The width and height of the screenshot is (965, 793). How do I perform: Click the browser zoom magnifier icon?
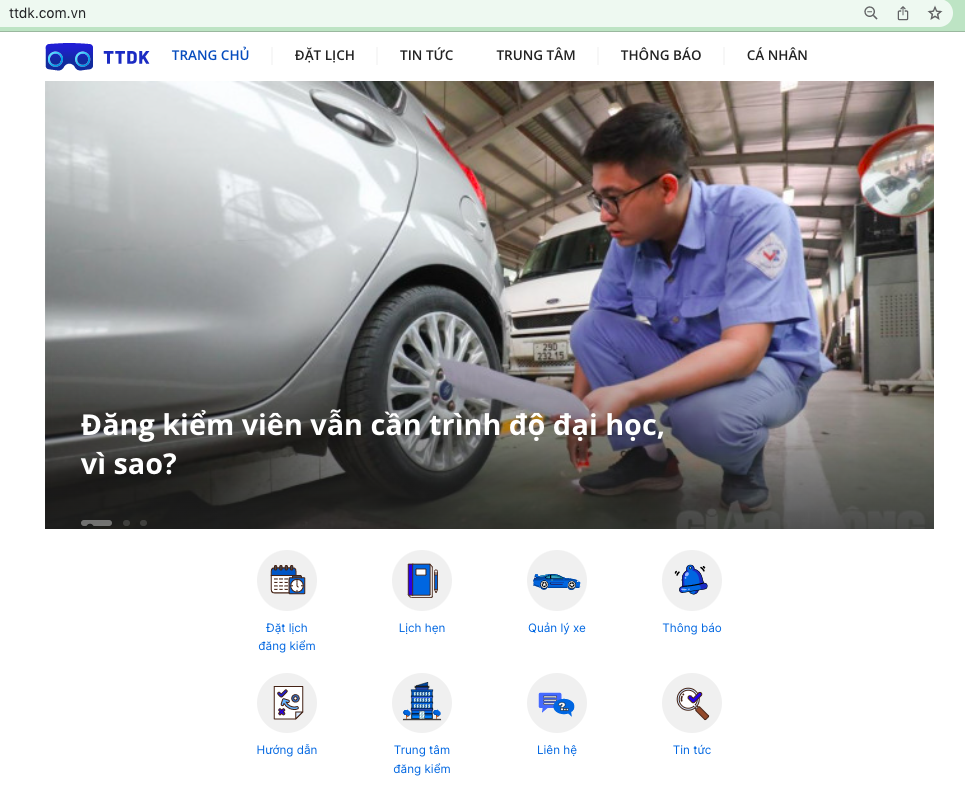[x=870, y=13]
